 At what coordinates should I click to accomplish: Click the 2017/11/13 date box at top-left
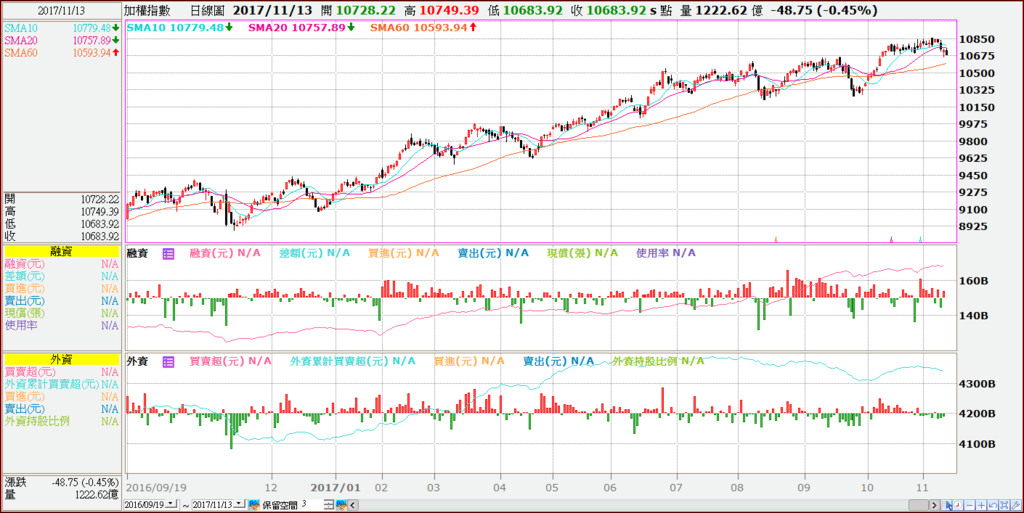[x=61, y=10]
